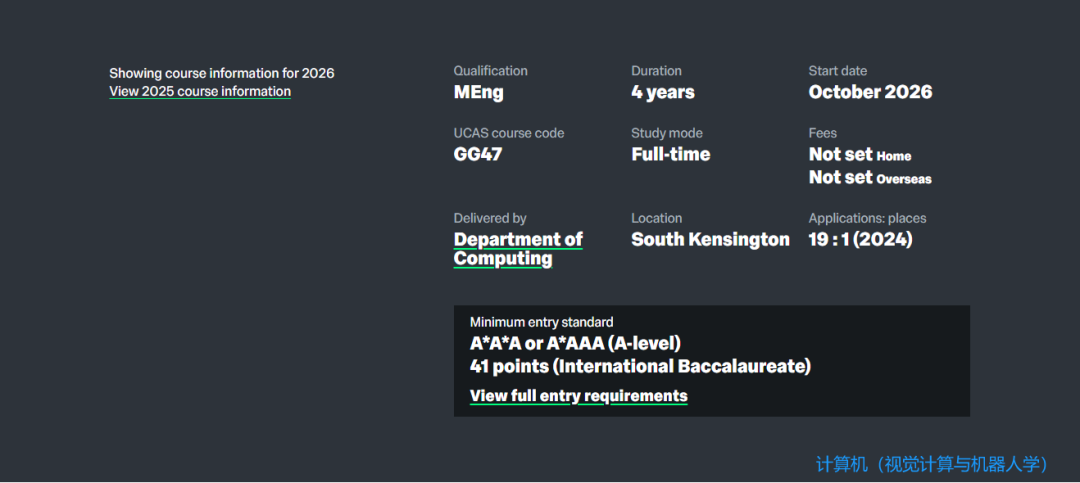Click the South Kensington location text
1080x483 pixels.
(x=710, y=240)
